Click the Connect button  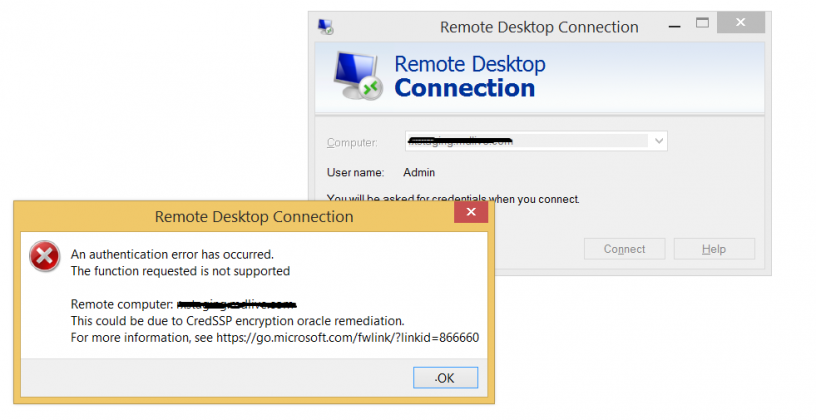pyautogui.click(x=624, y=249)
